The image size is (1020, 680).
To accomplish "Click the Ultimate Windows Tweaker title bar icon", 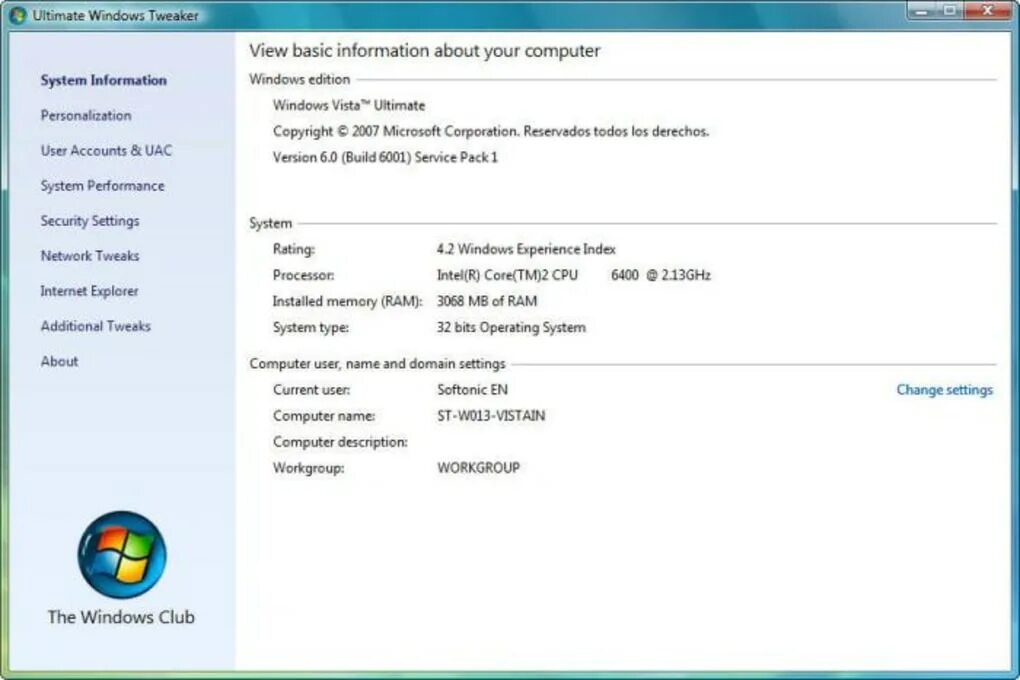I will [18, 15].
